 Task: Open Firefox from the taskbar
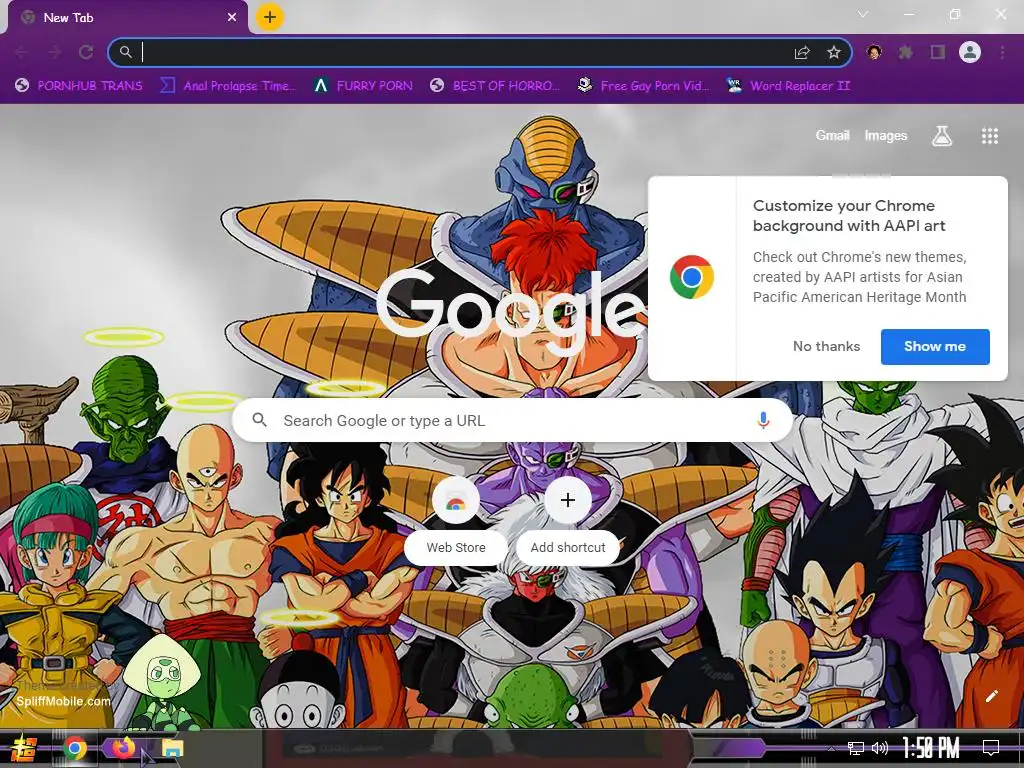123,748
